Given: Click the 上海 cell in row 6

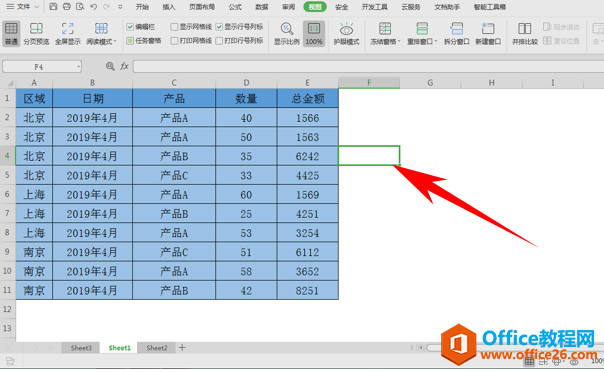Looking at the screenshot, I should pyautogui.click(x=34, y=194).
